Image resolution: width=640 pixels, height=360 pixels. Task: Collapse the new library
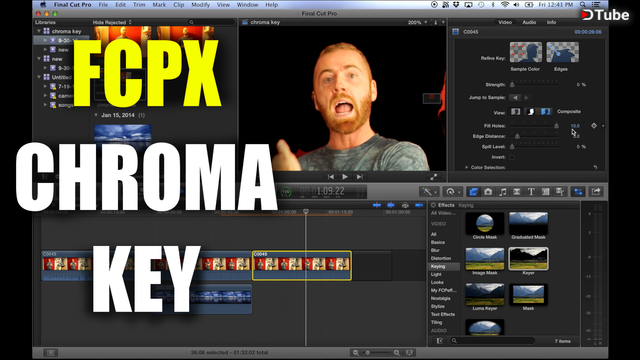39,59
